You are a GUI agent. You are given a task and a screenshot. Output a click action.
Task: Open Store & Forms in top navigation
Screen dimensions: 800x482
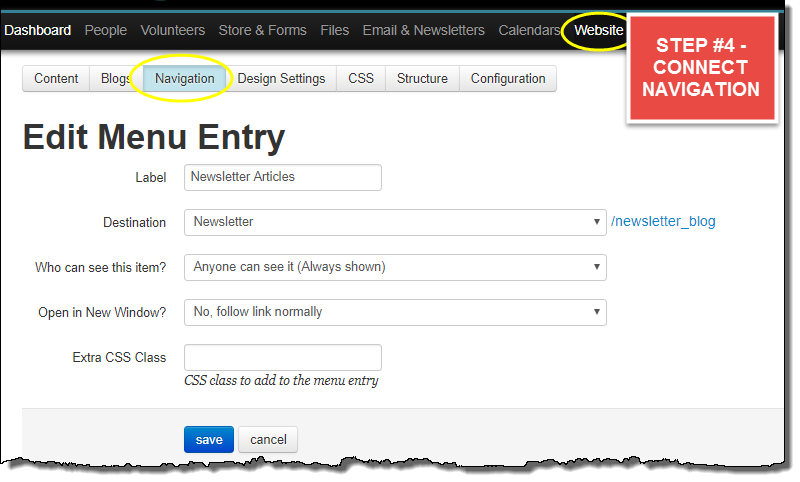[x=262, y=30]
